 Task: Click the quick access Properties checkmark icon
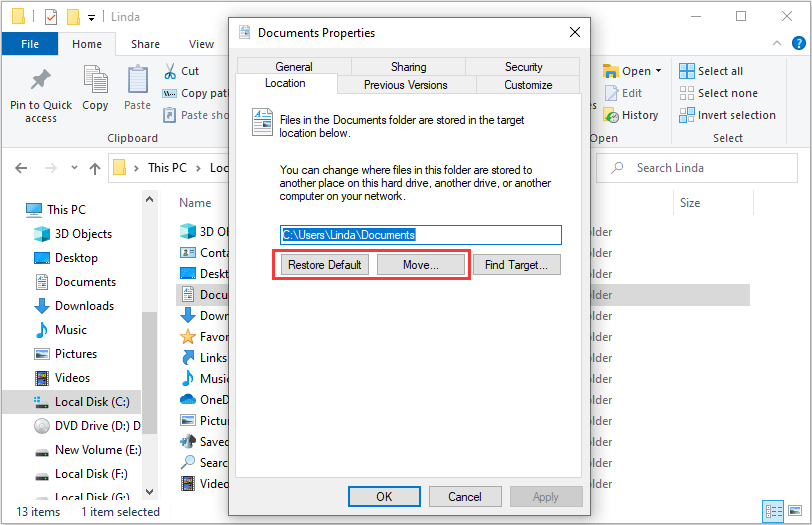(x=51, y=17)
